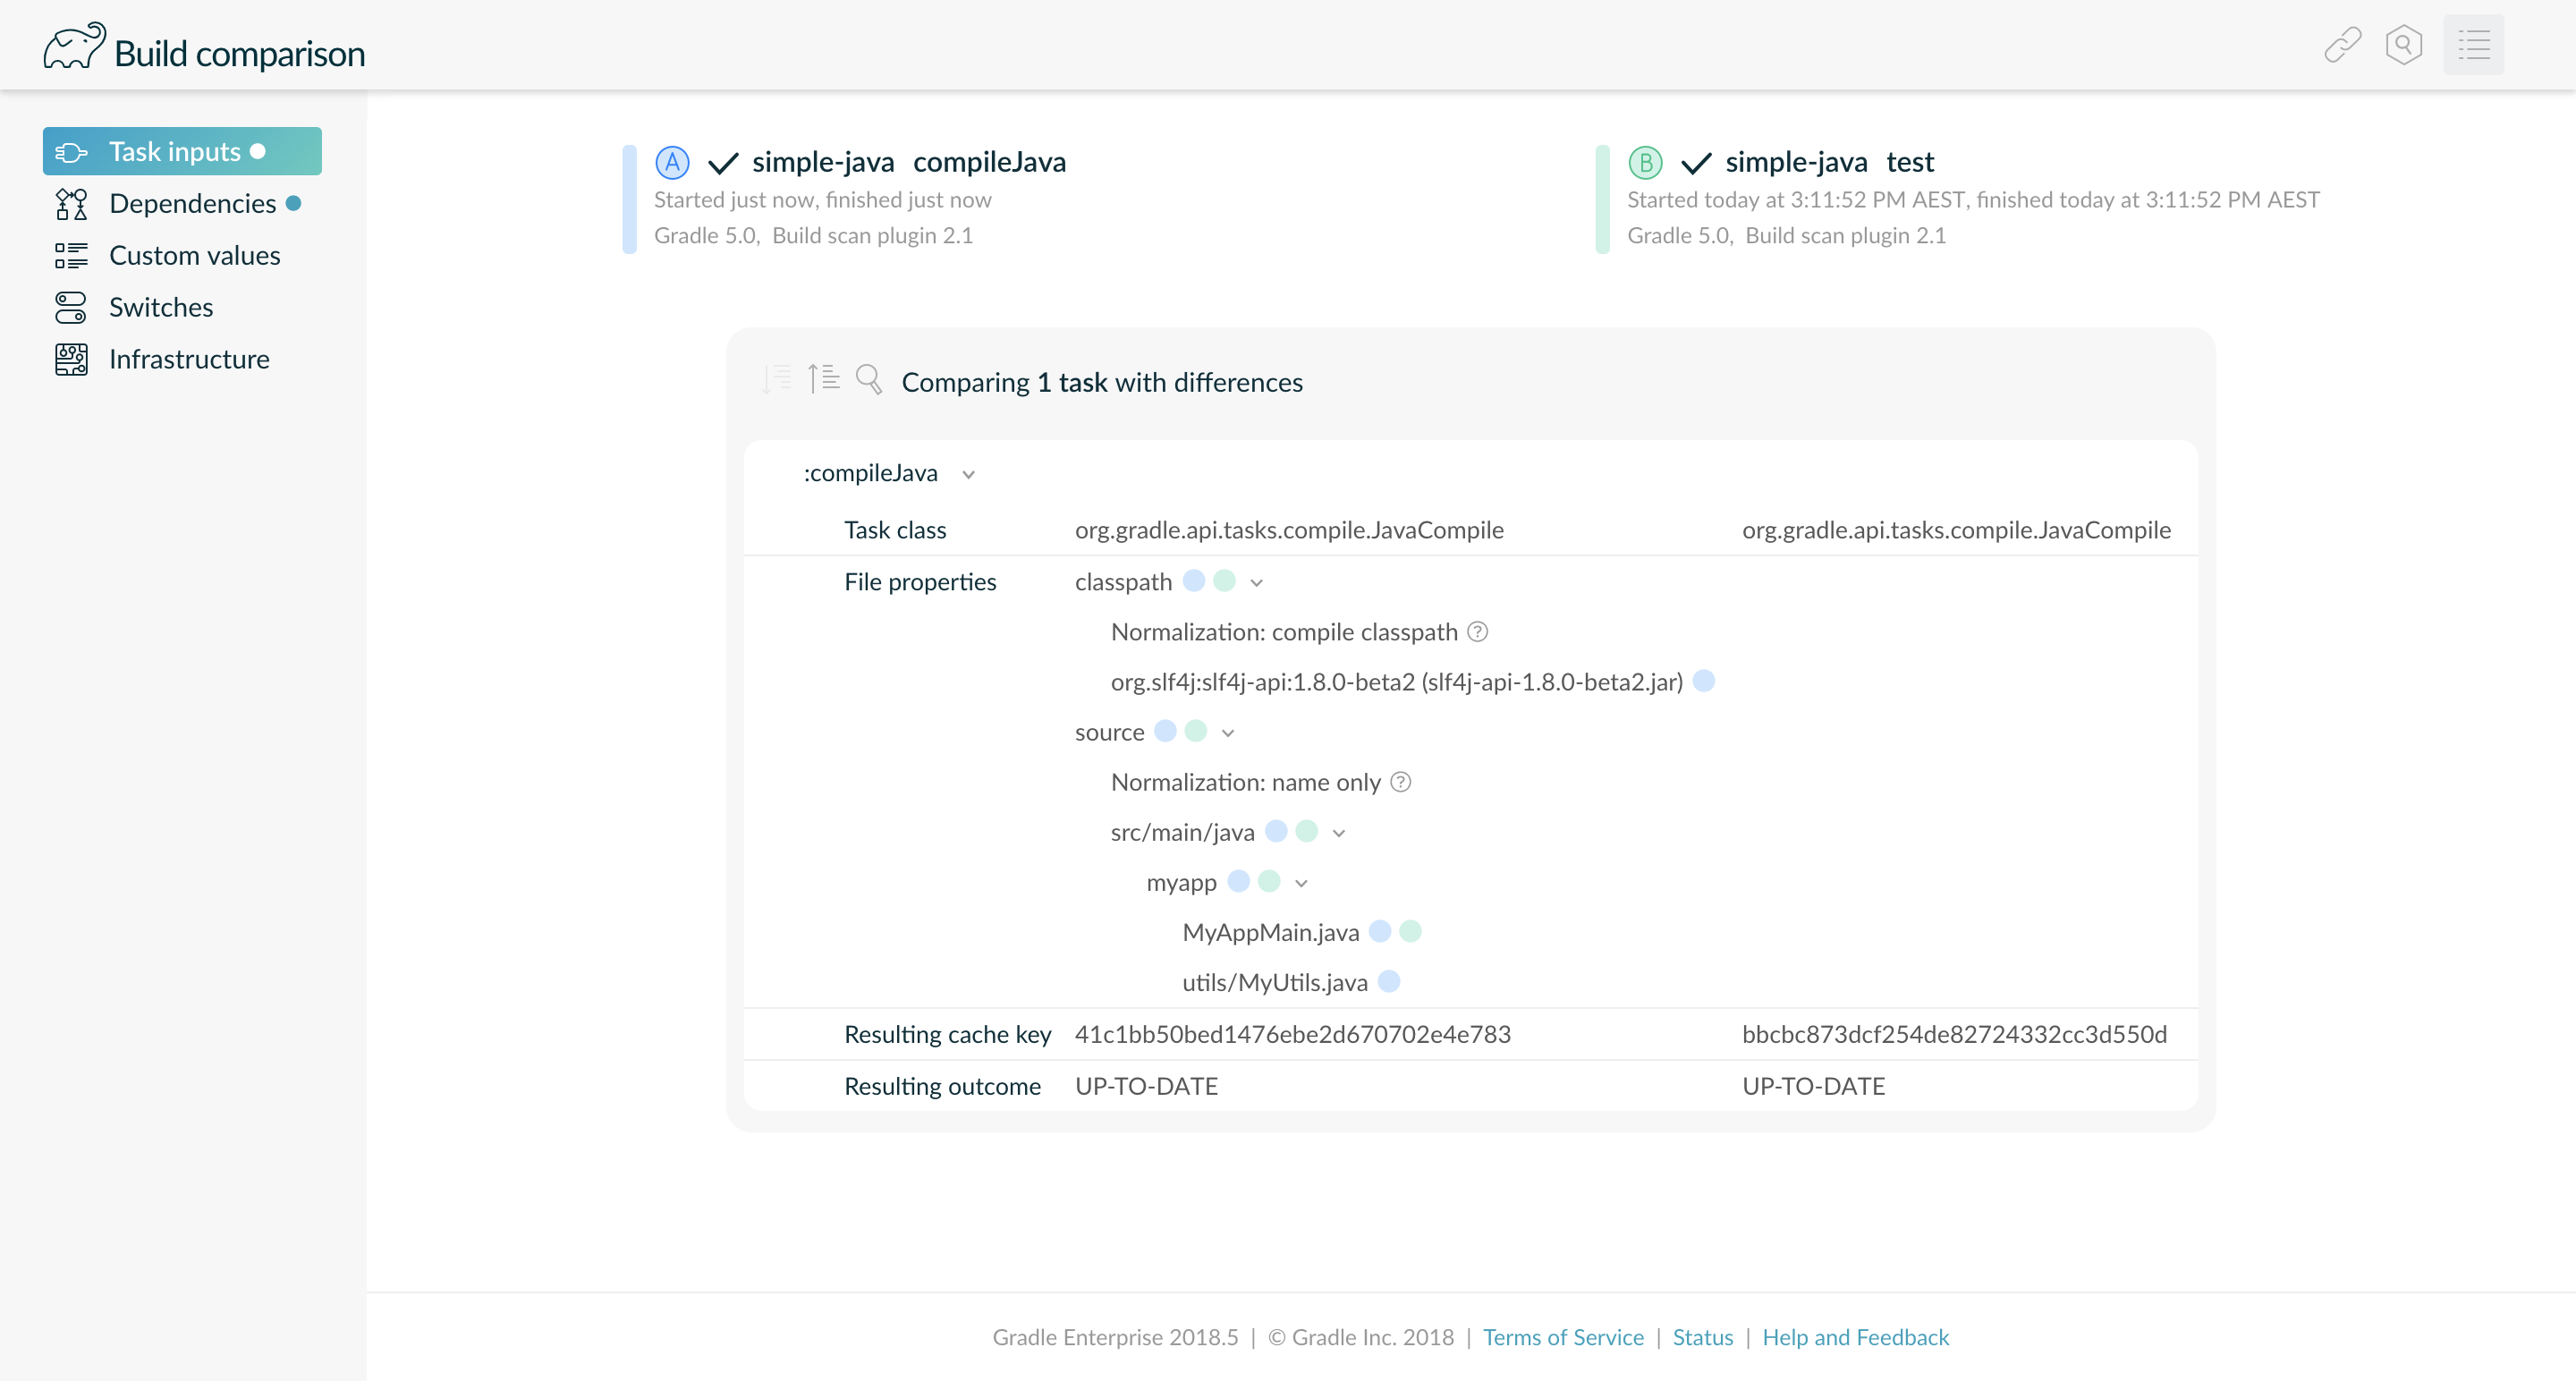
Task: Click help icon beside name only normalization
Action: (1400, 782)
